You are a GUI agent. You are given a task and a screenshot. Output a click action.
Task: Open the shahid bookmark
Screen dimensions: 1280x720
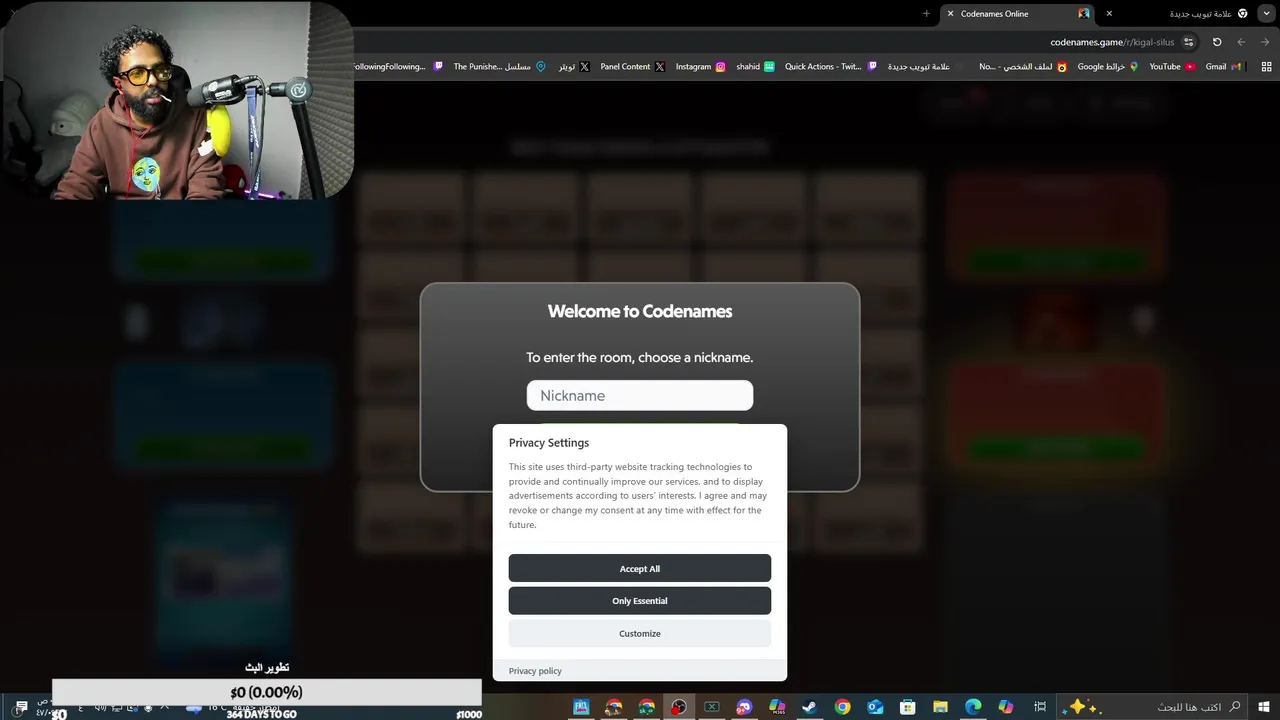[x=755, y=67]
